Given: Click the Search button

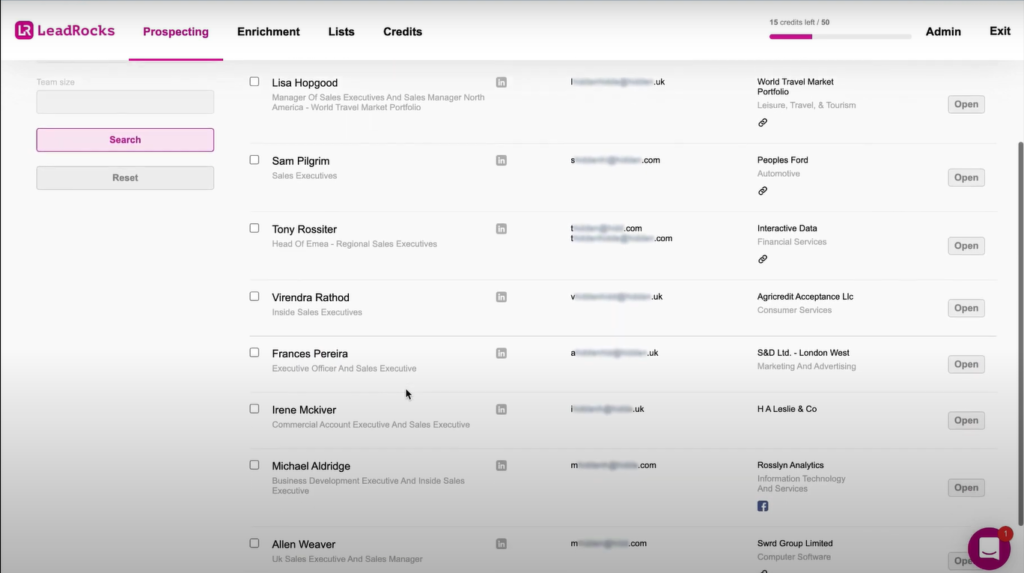Looking at the screenshot, I should tap(125, 140).
